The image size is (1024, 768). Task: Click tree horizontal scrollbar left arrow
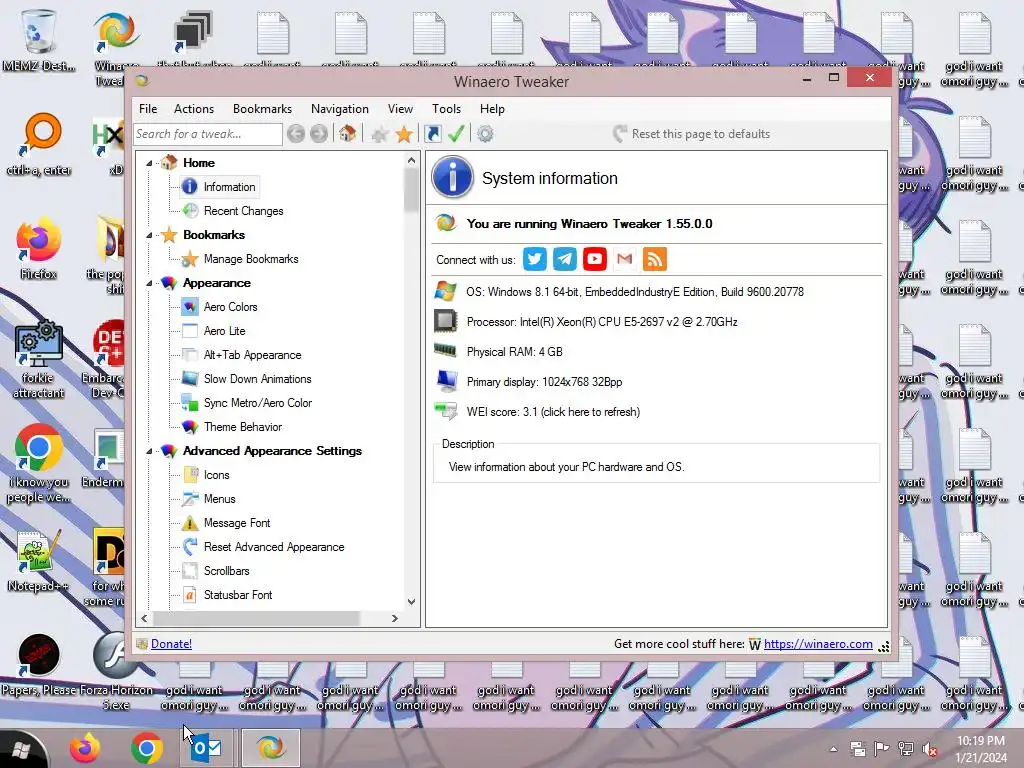tap(144, 618)
